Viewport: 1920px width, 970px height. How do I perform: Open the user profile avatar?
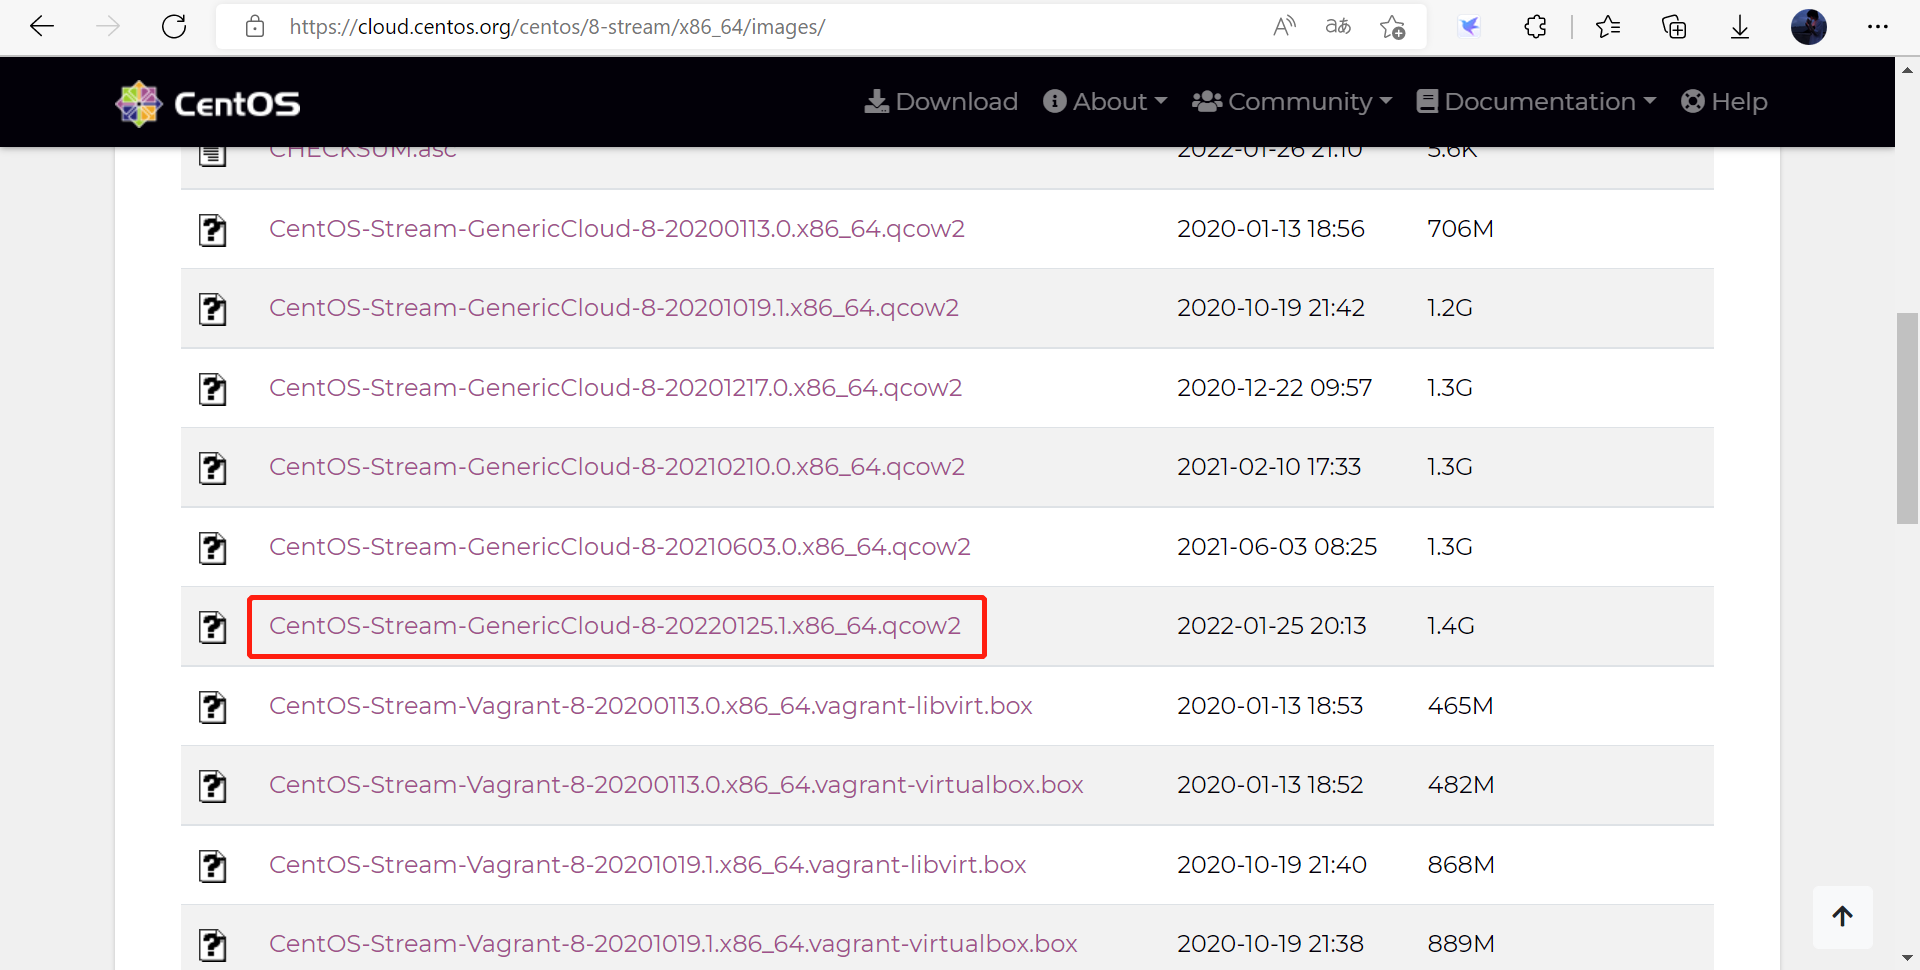click(x=1809, y=27)
